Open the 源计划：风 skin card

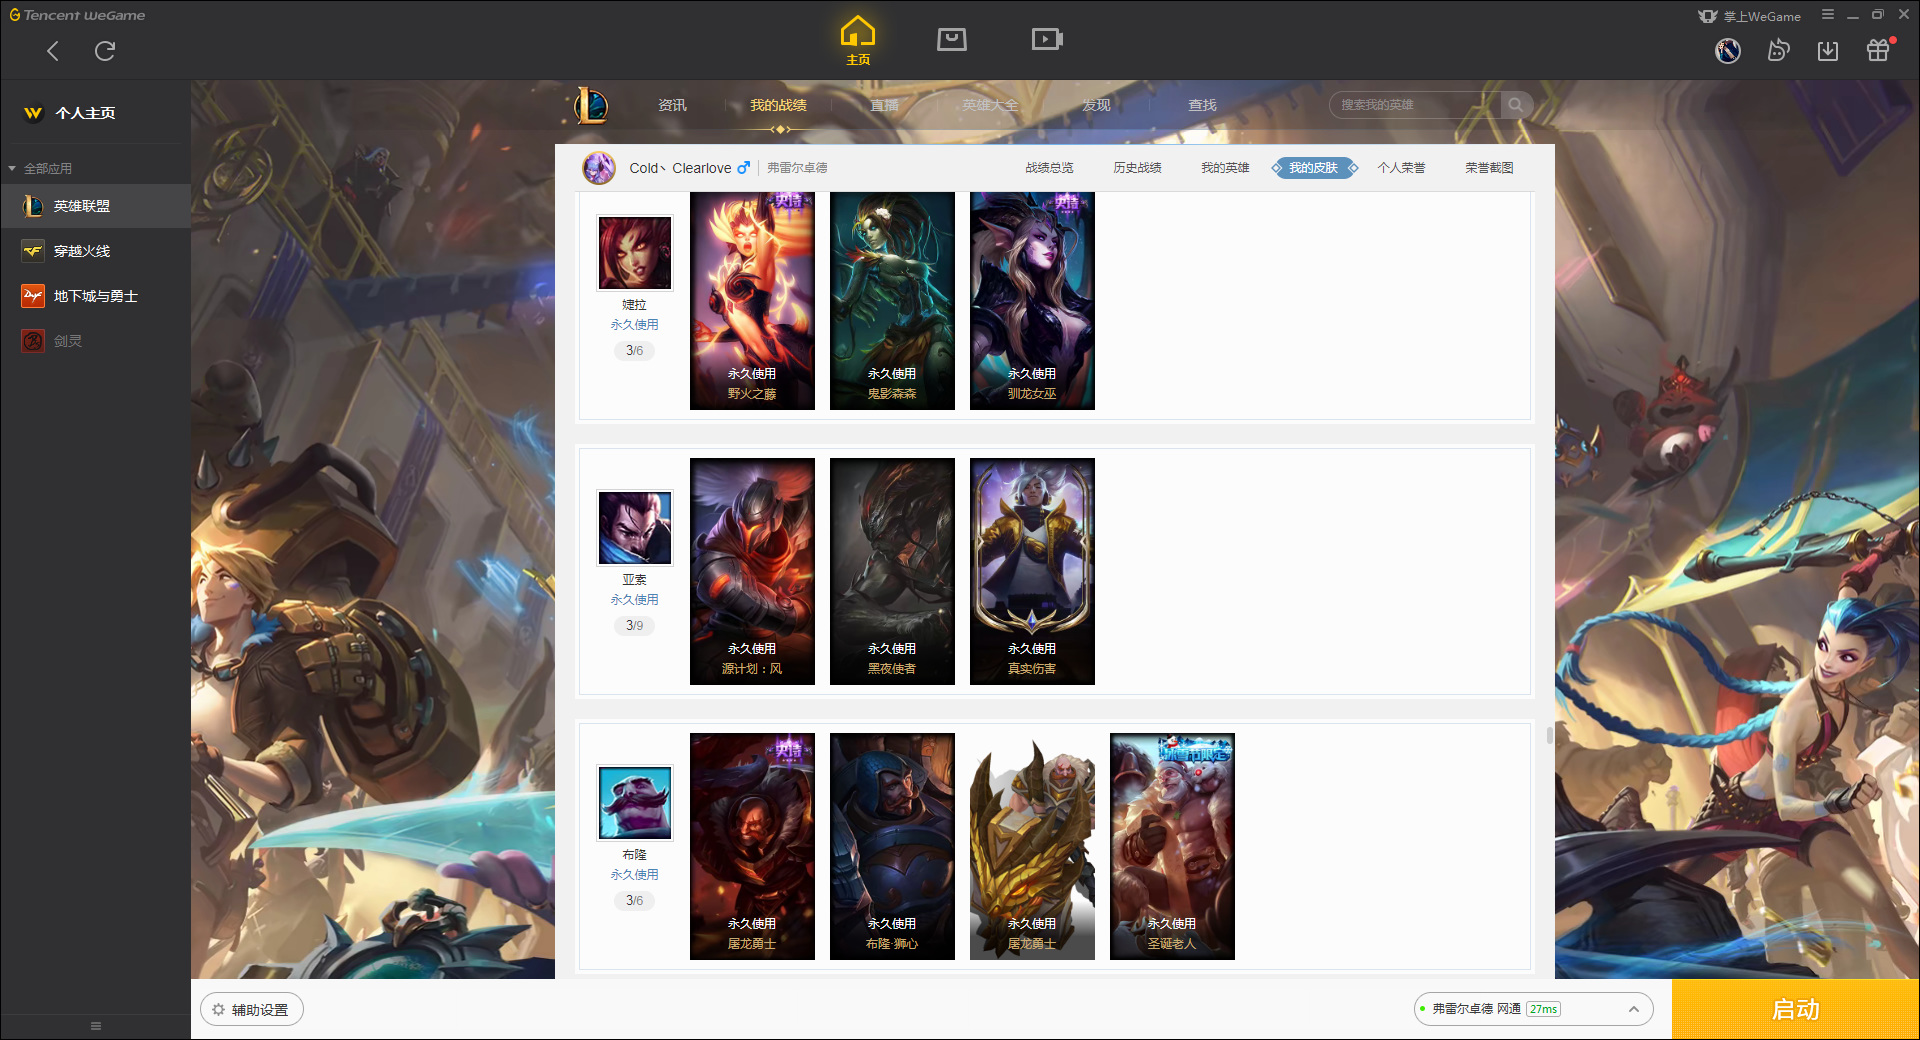[752, 571]
